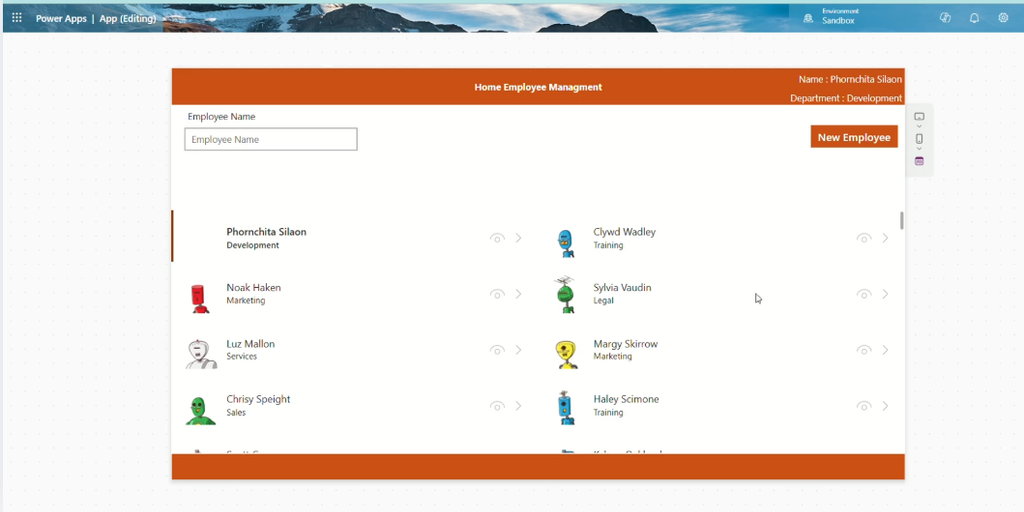Select the tablet preview device icon
The image size is (1024, 512).
(x=919, y=116)
